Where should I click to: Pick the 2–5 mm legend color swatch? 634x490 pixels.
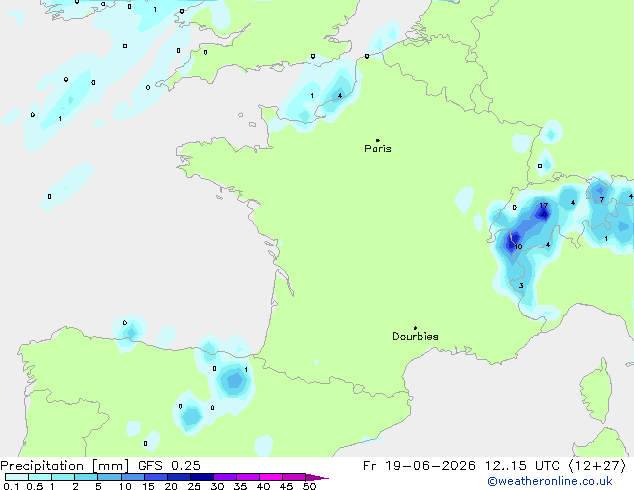pos(86,477)
